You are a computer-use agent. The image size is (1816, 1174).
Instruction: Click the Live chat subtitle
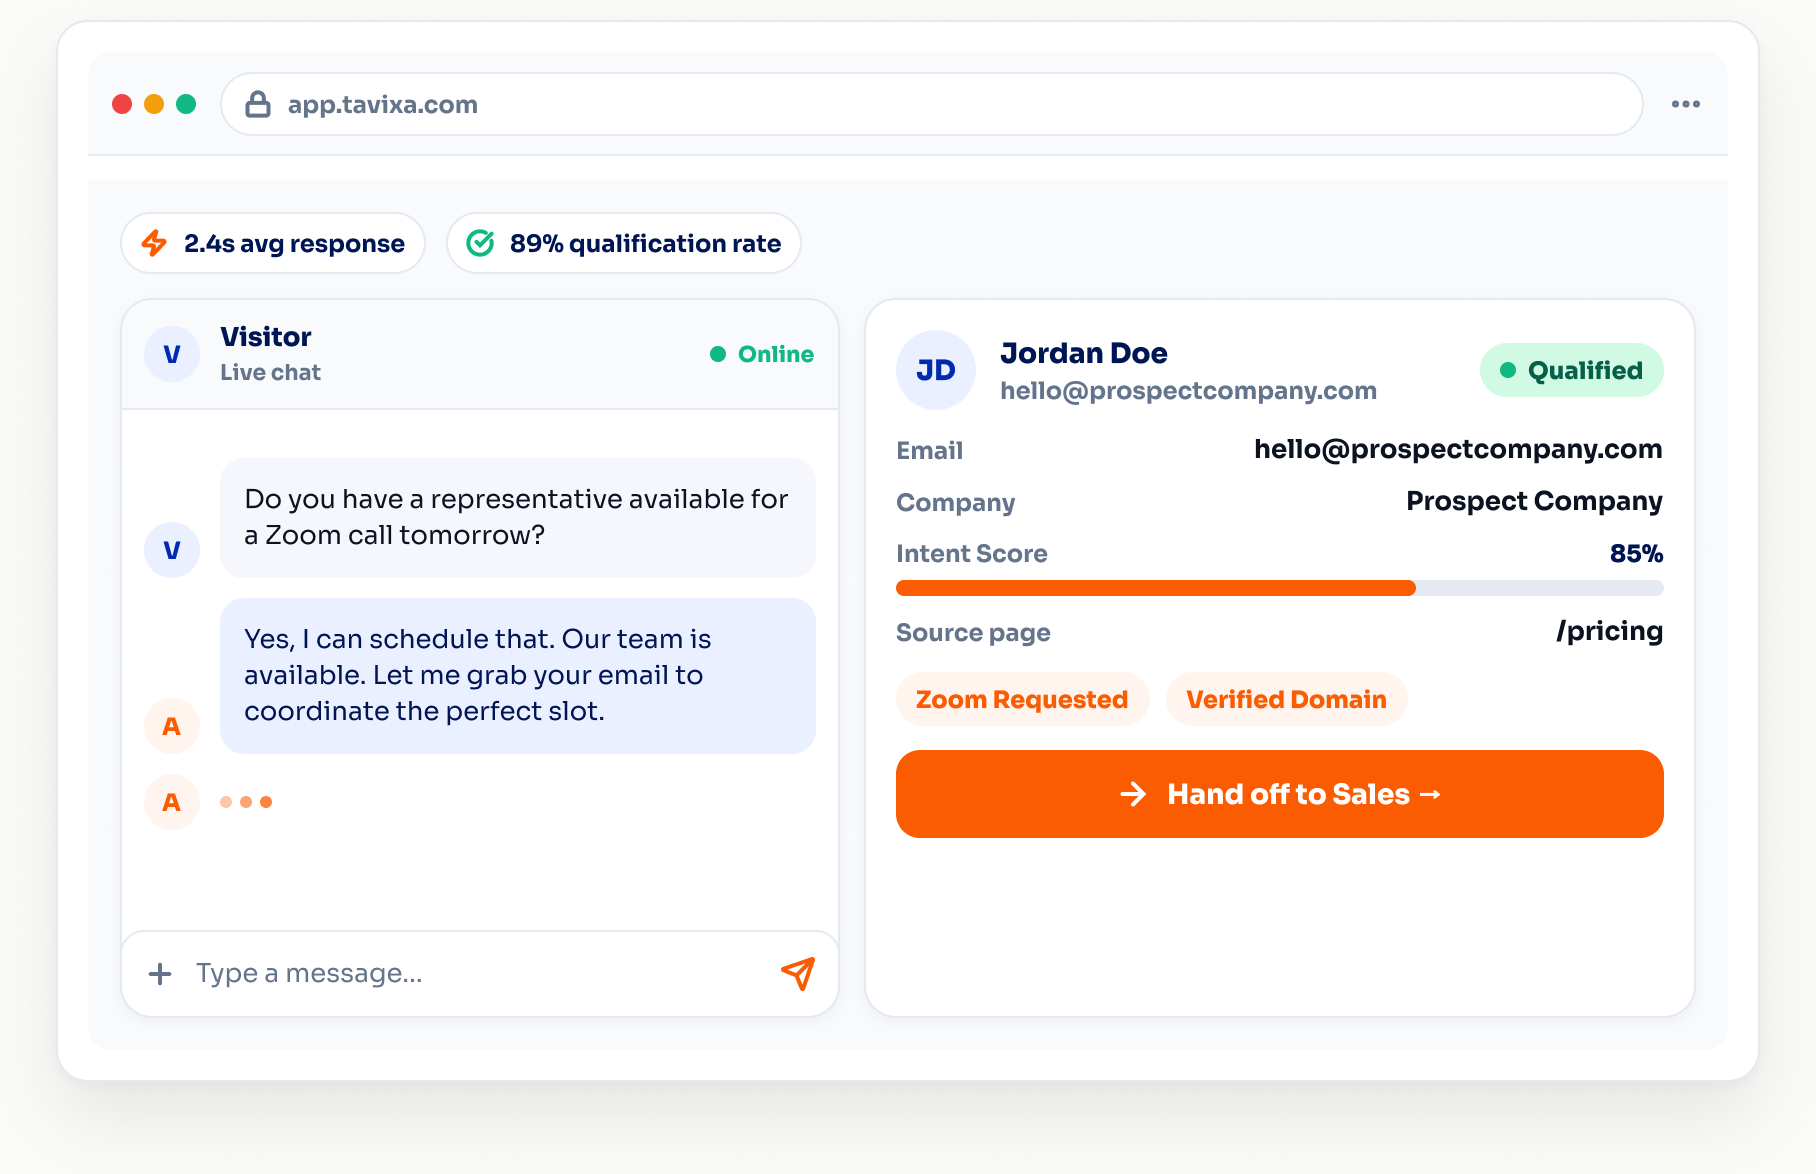coord(270,372)
